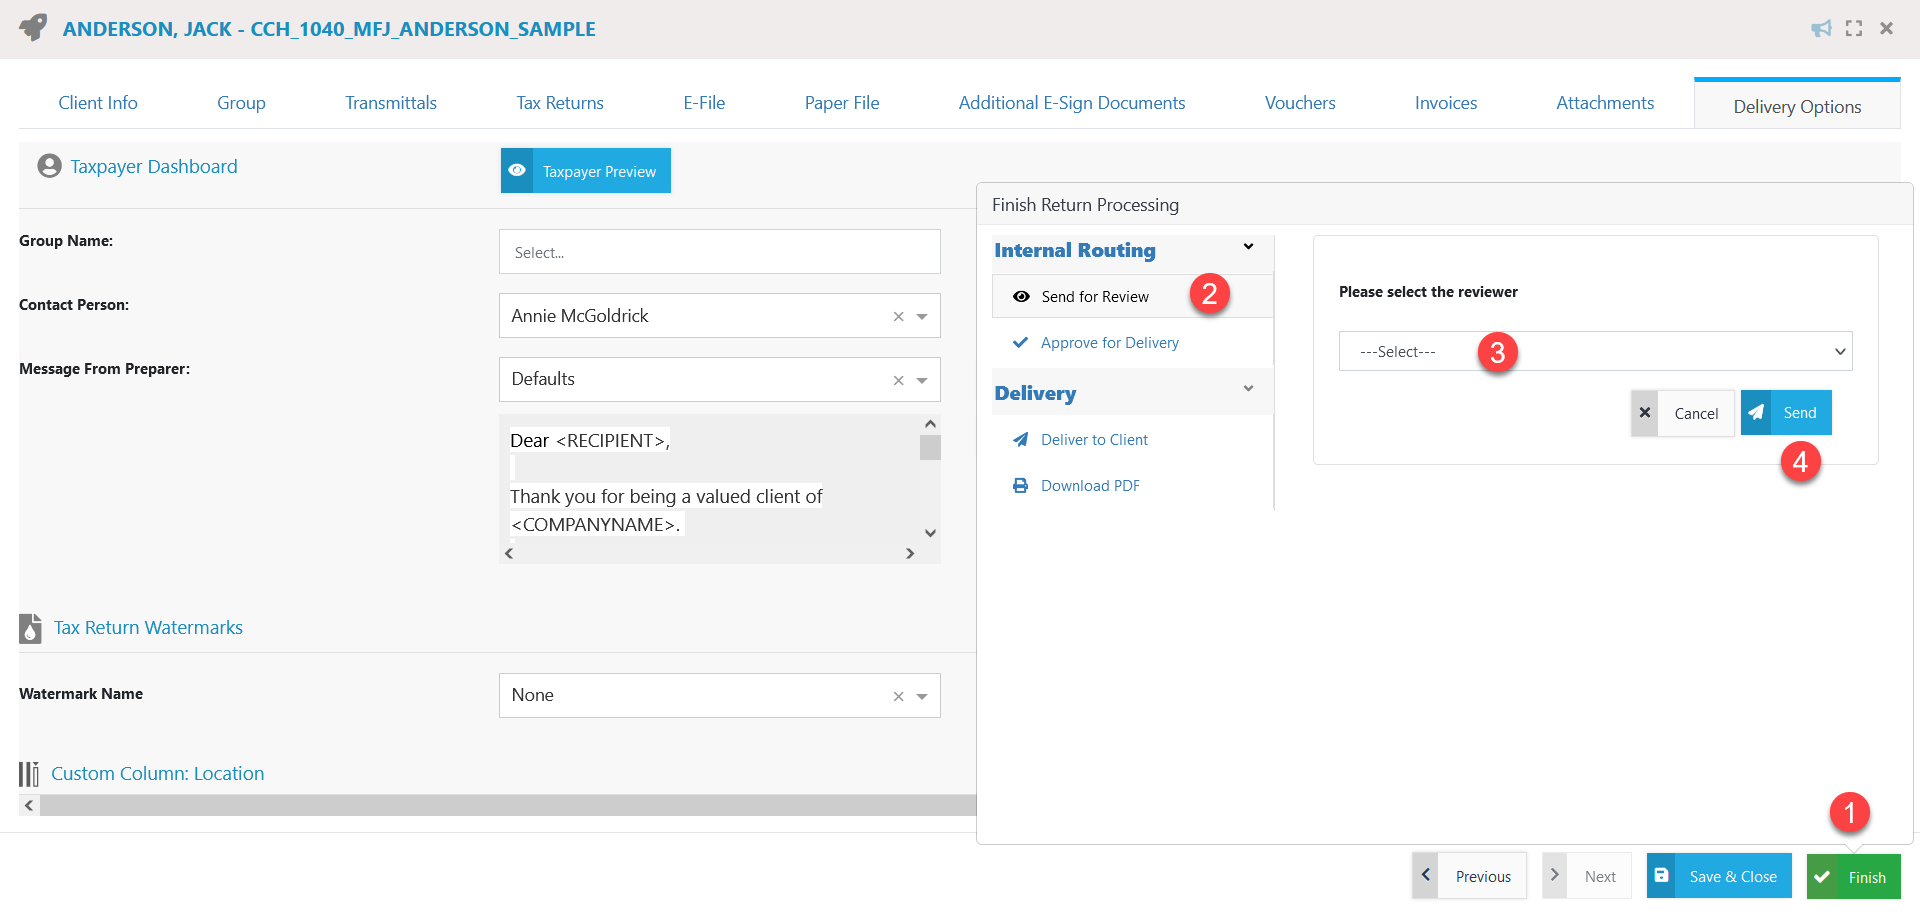Switch to the Attachments tab

tap(1604, 102)
